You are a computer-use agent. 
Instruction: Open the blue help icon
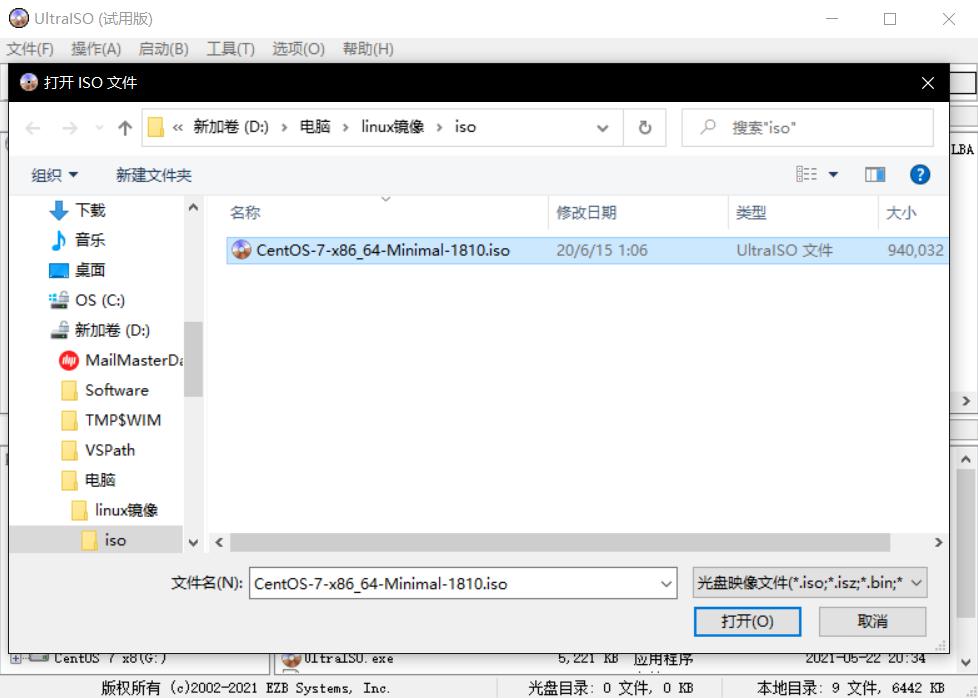[x=920, y=175]
